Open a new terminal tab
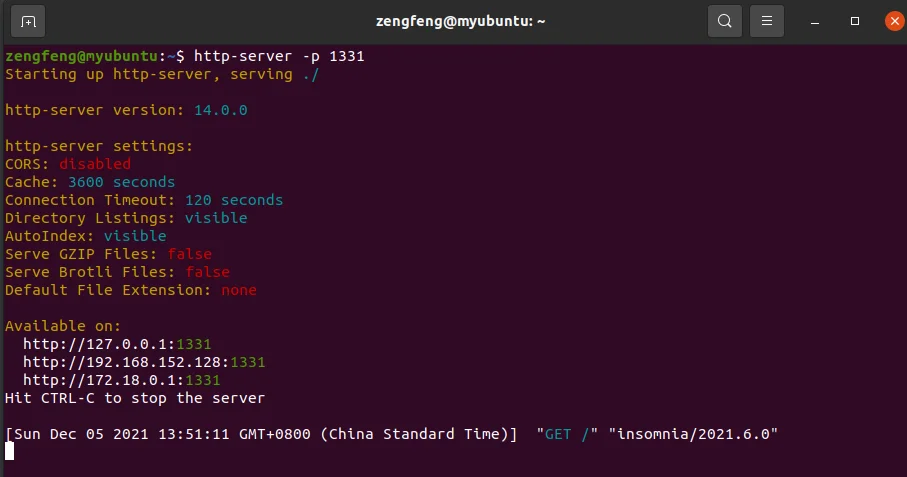The image size is (907, 477). click(x=28, y=21)
